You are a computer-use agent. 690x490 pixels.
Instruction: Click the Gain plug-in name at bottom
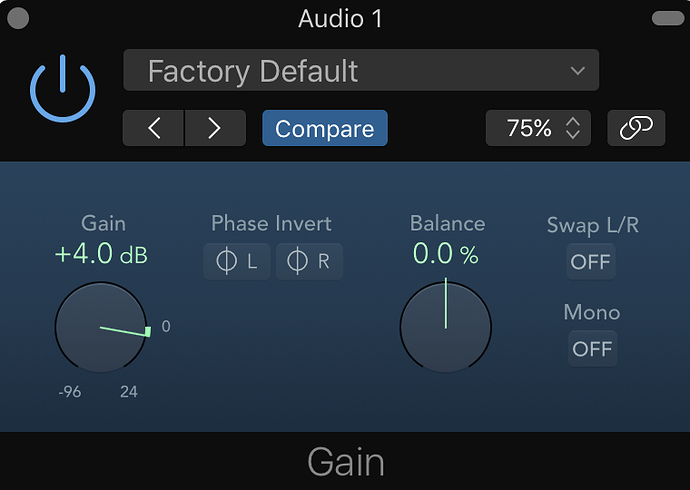(x=345, y=462)
